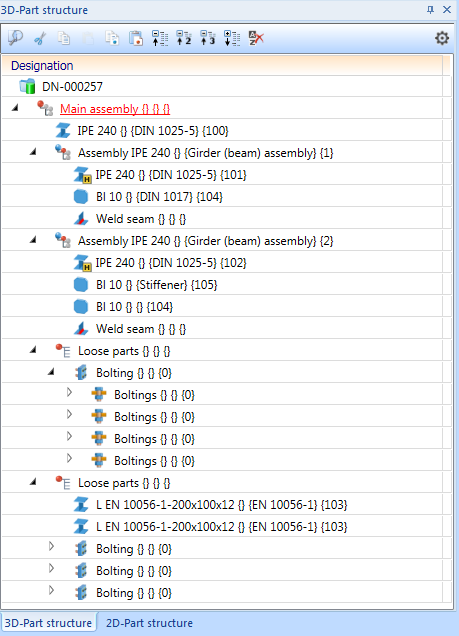The height and width of the screenshot is (636, 459).
Task: Collapse Assembly IPE 240 Girder assembly {1}
Action: 33,152
